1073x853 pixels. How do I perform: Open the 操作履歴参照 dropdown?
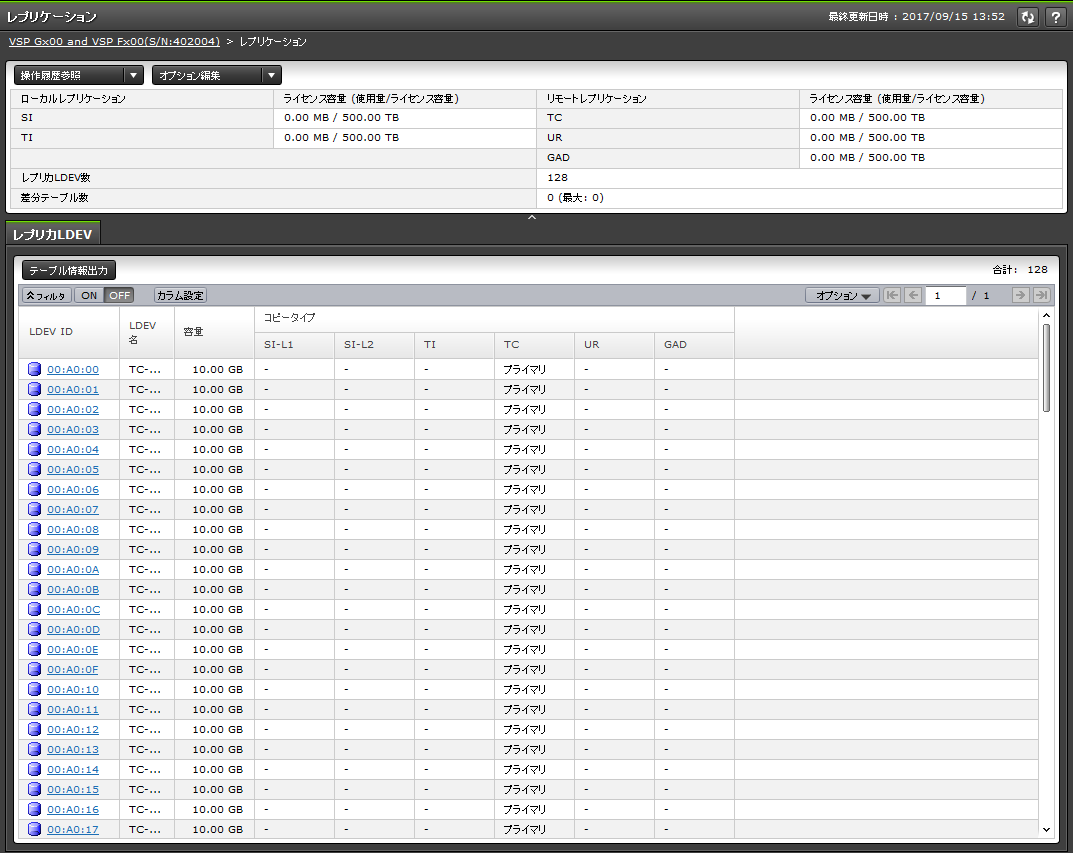(79, 75)
